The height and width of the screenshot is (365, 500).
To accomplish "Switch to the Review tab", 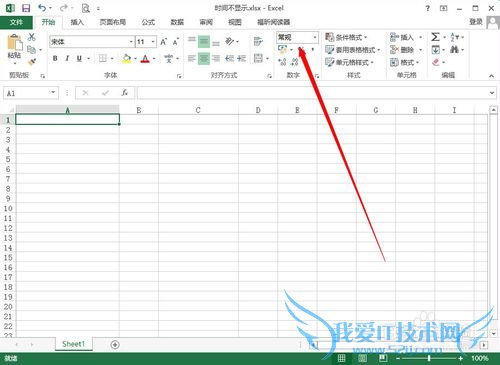I will pos(206,22).
